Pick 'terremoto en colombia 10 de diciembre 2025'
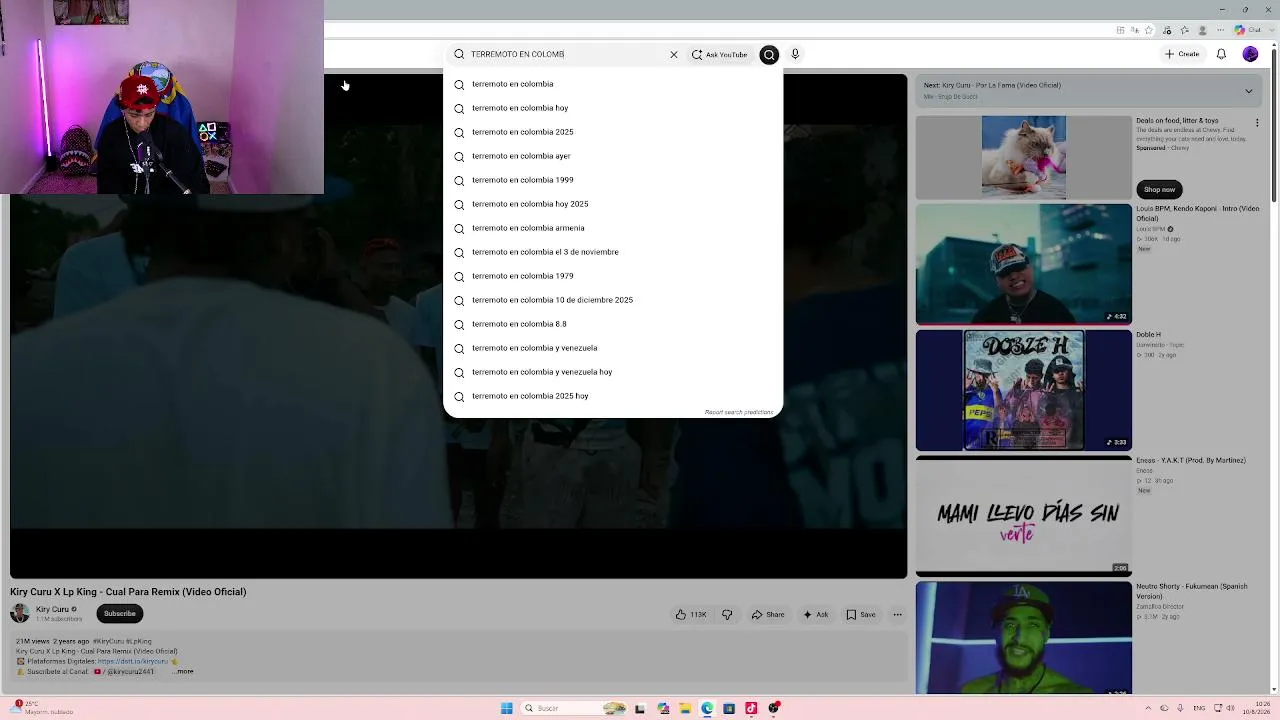This screenshot has width=1280, height=720. coord(613,300)
